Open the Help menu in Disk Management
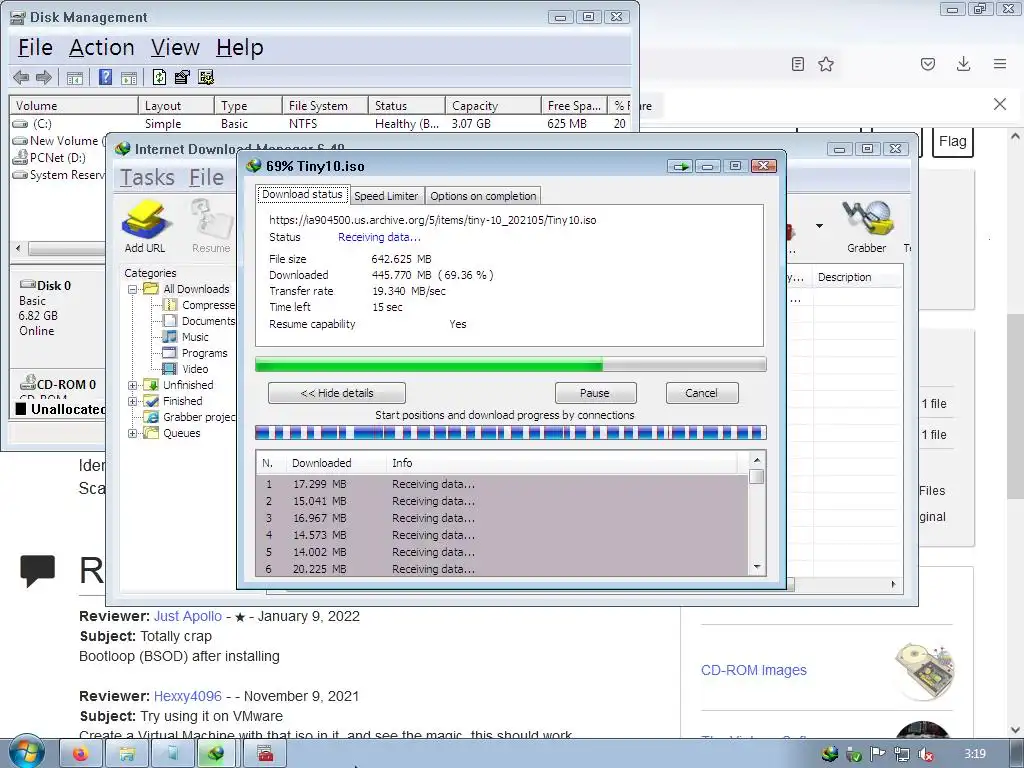1024x768 pixels. click(x=240, y=47)
